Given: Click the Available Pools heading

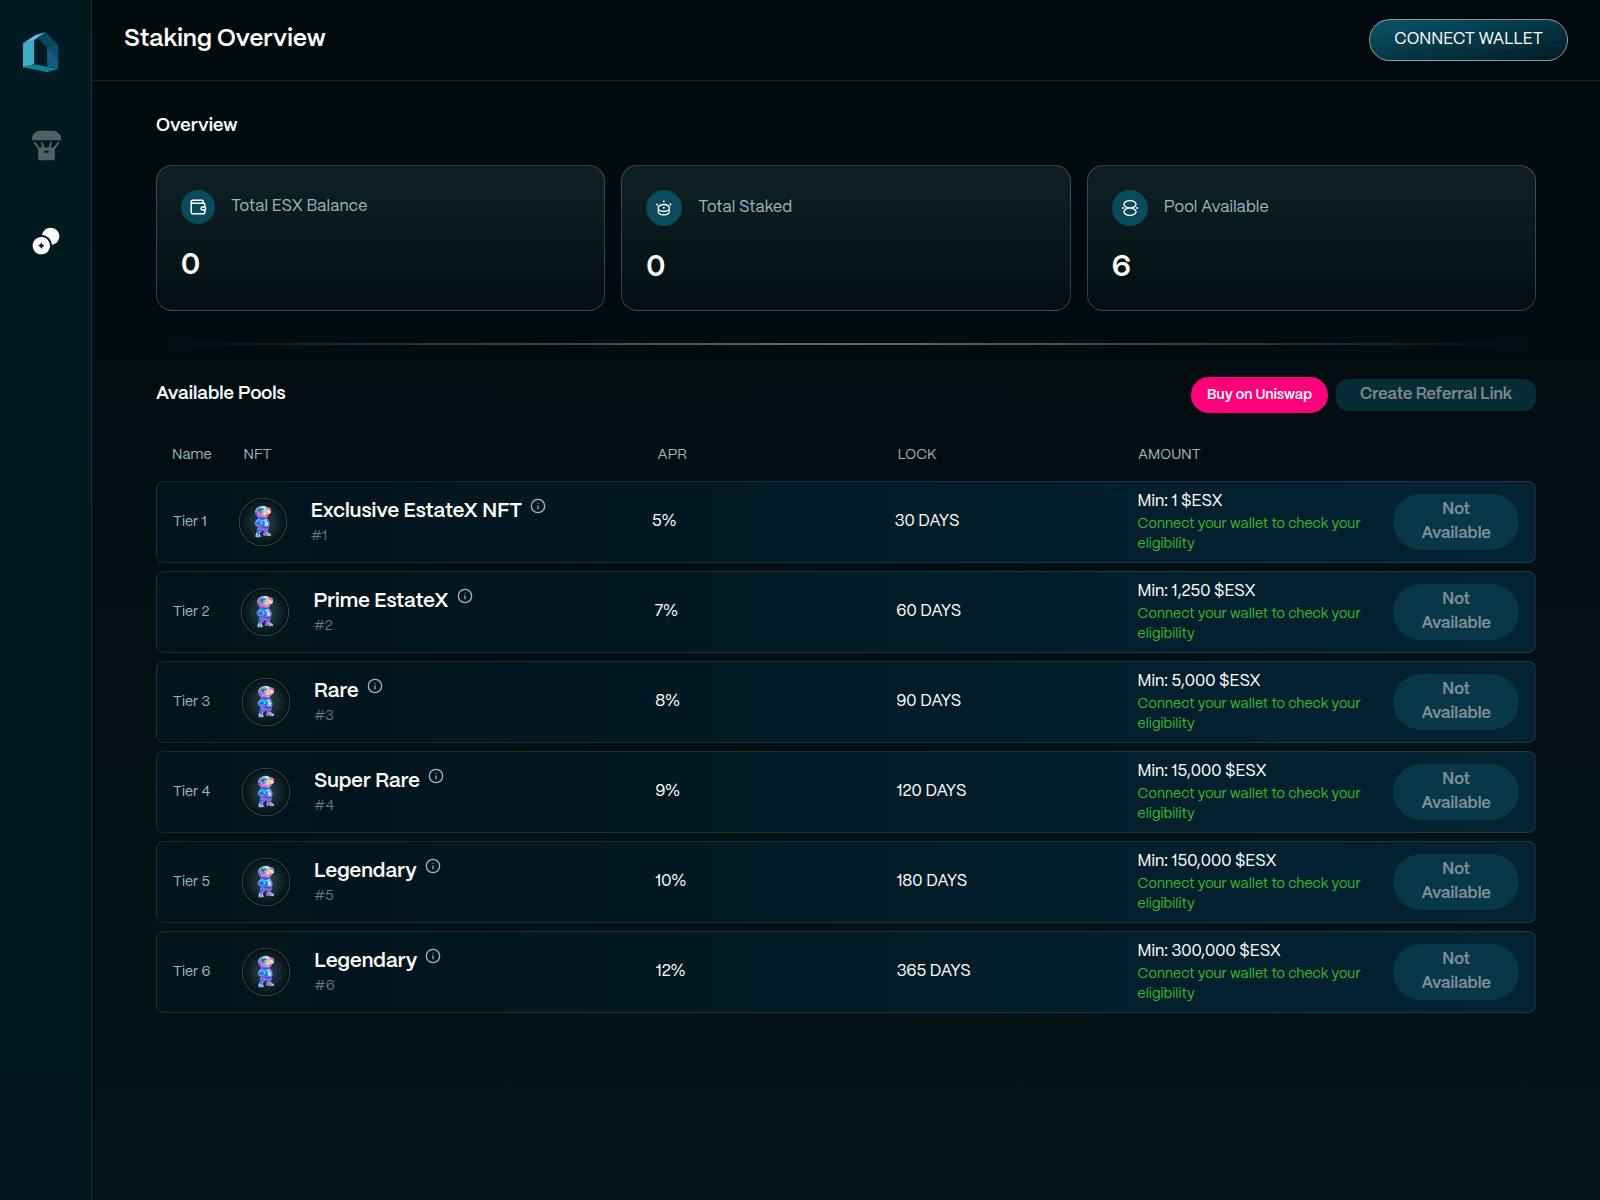Looking at the screenshot, I should point(221,393).
